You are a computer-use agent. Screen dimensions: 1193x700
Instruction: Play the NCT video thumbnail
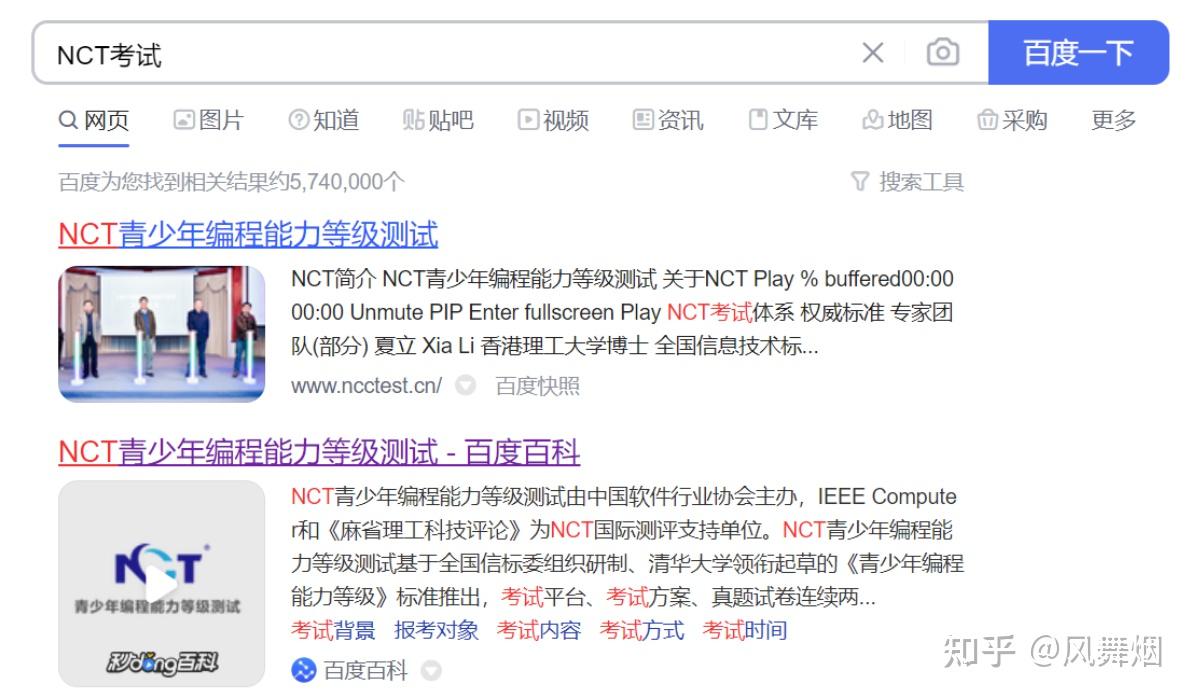(x=160, y=583)
